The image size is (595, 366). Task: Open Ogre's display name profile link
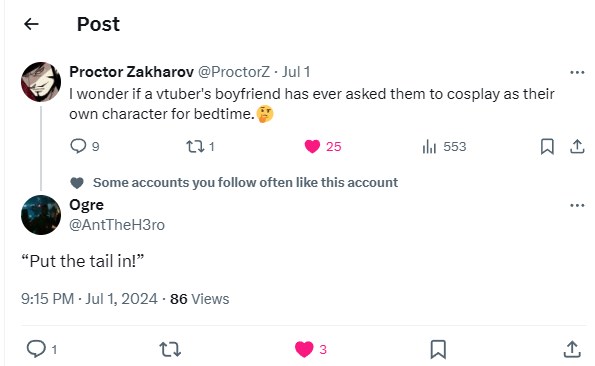pyautogui.click(x=87, y=205)
